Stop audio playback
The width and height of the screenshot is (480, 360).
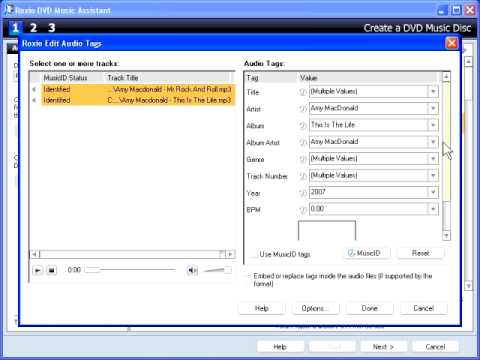(51, 270)
